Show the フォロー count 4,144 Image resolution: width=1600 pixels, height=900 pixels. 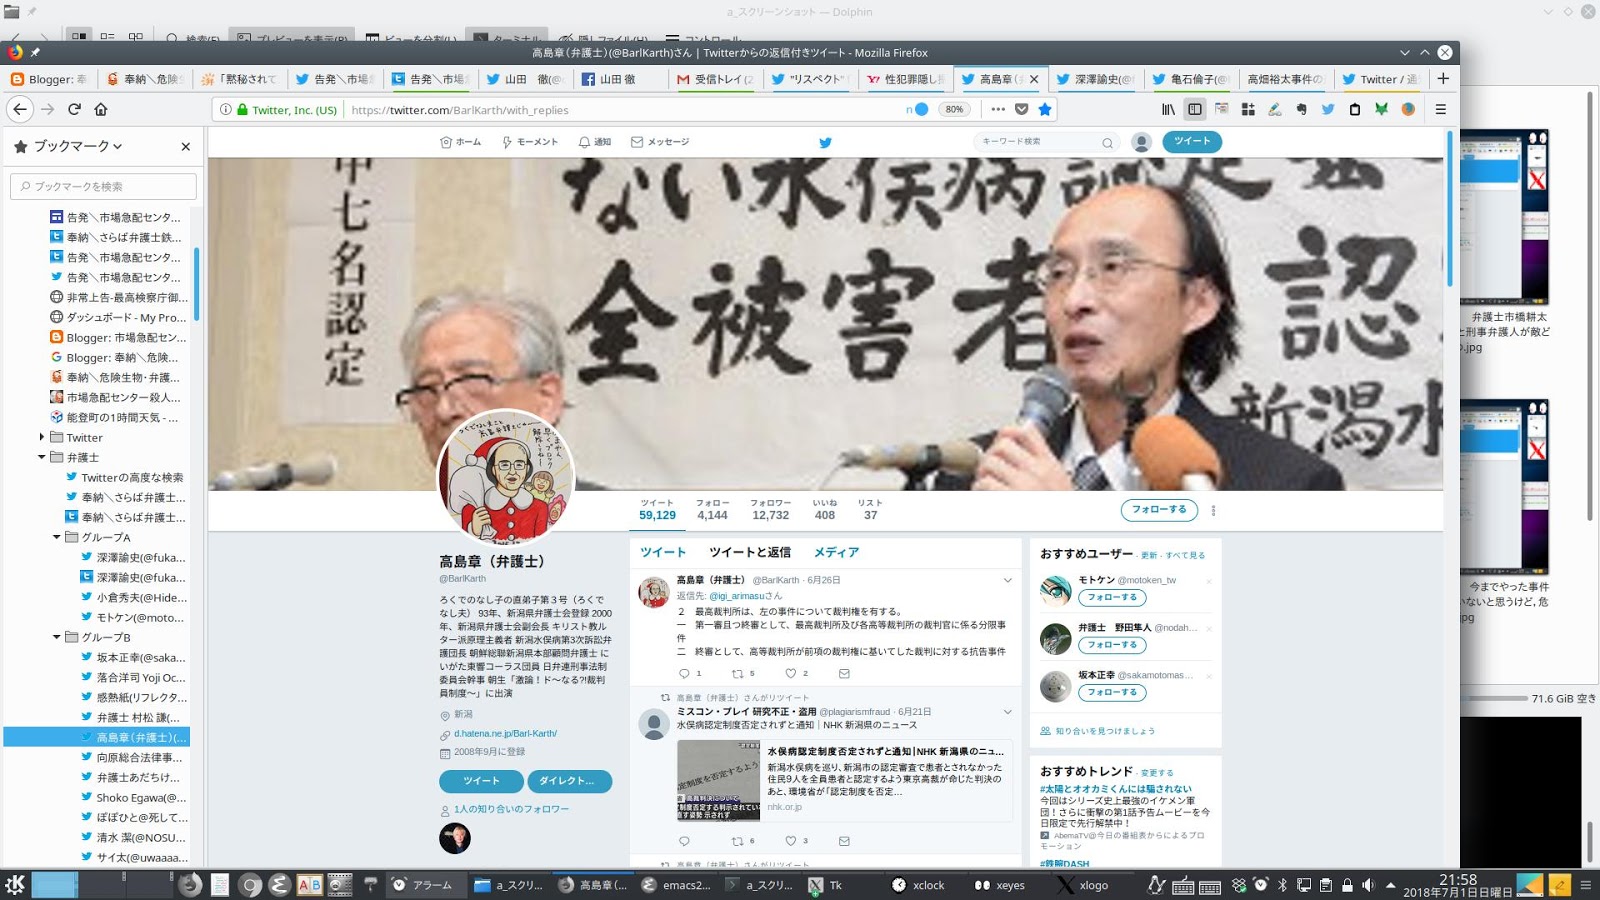pyautogui.click(x=712, y=510)
